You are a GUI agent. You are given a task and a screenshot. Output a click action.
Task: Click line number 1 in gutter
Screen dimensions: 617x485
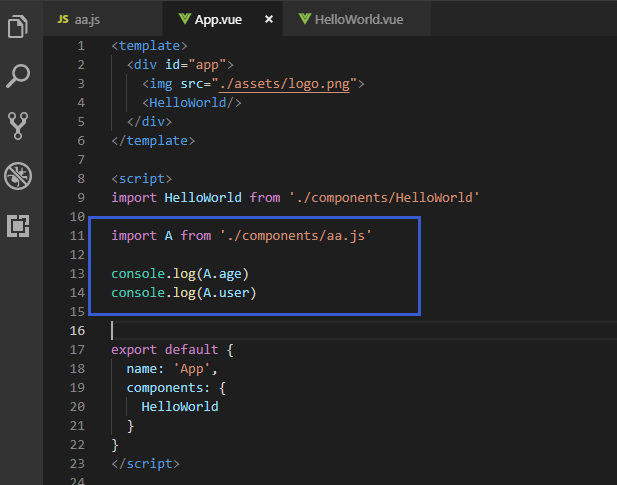pos(81,46)
